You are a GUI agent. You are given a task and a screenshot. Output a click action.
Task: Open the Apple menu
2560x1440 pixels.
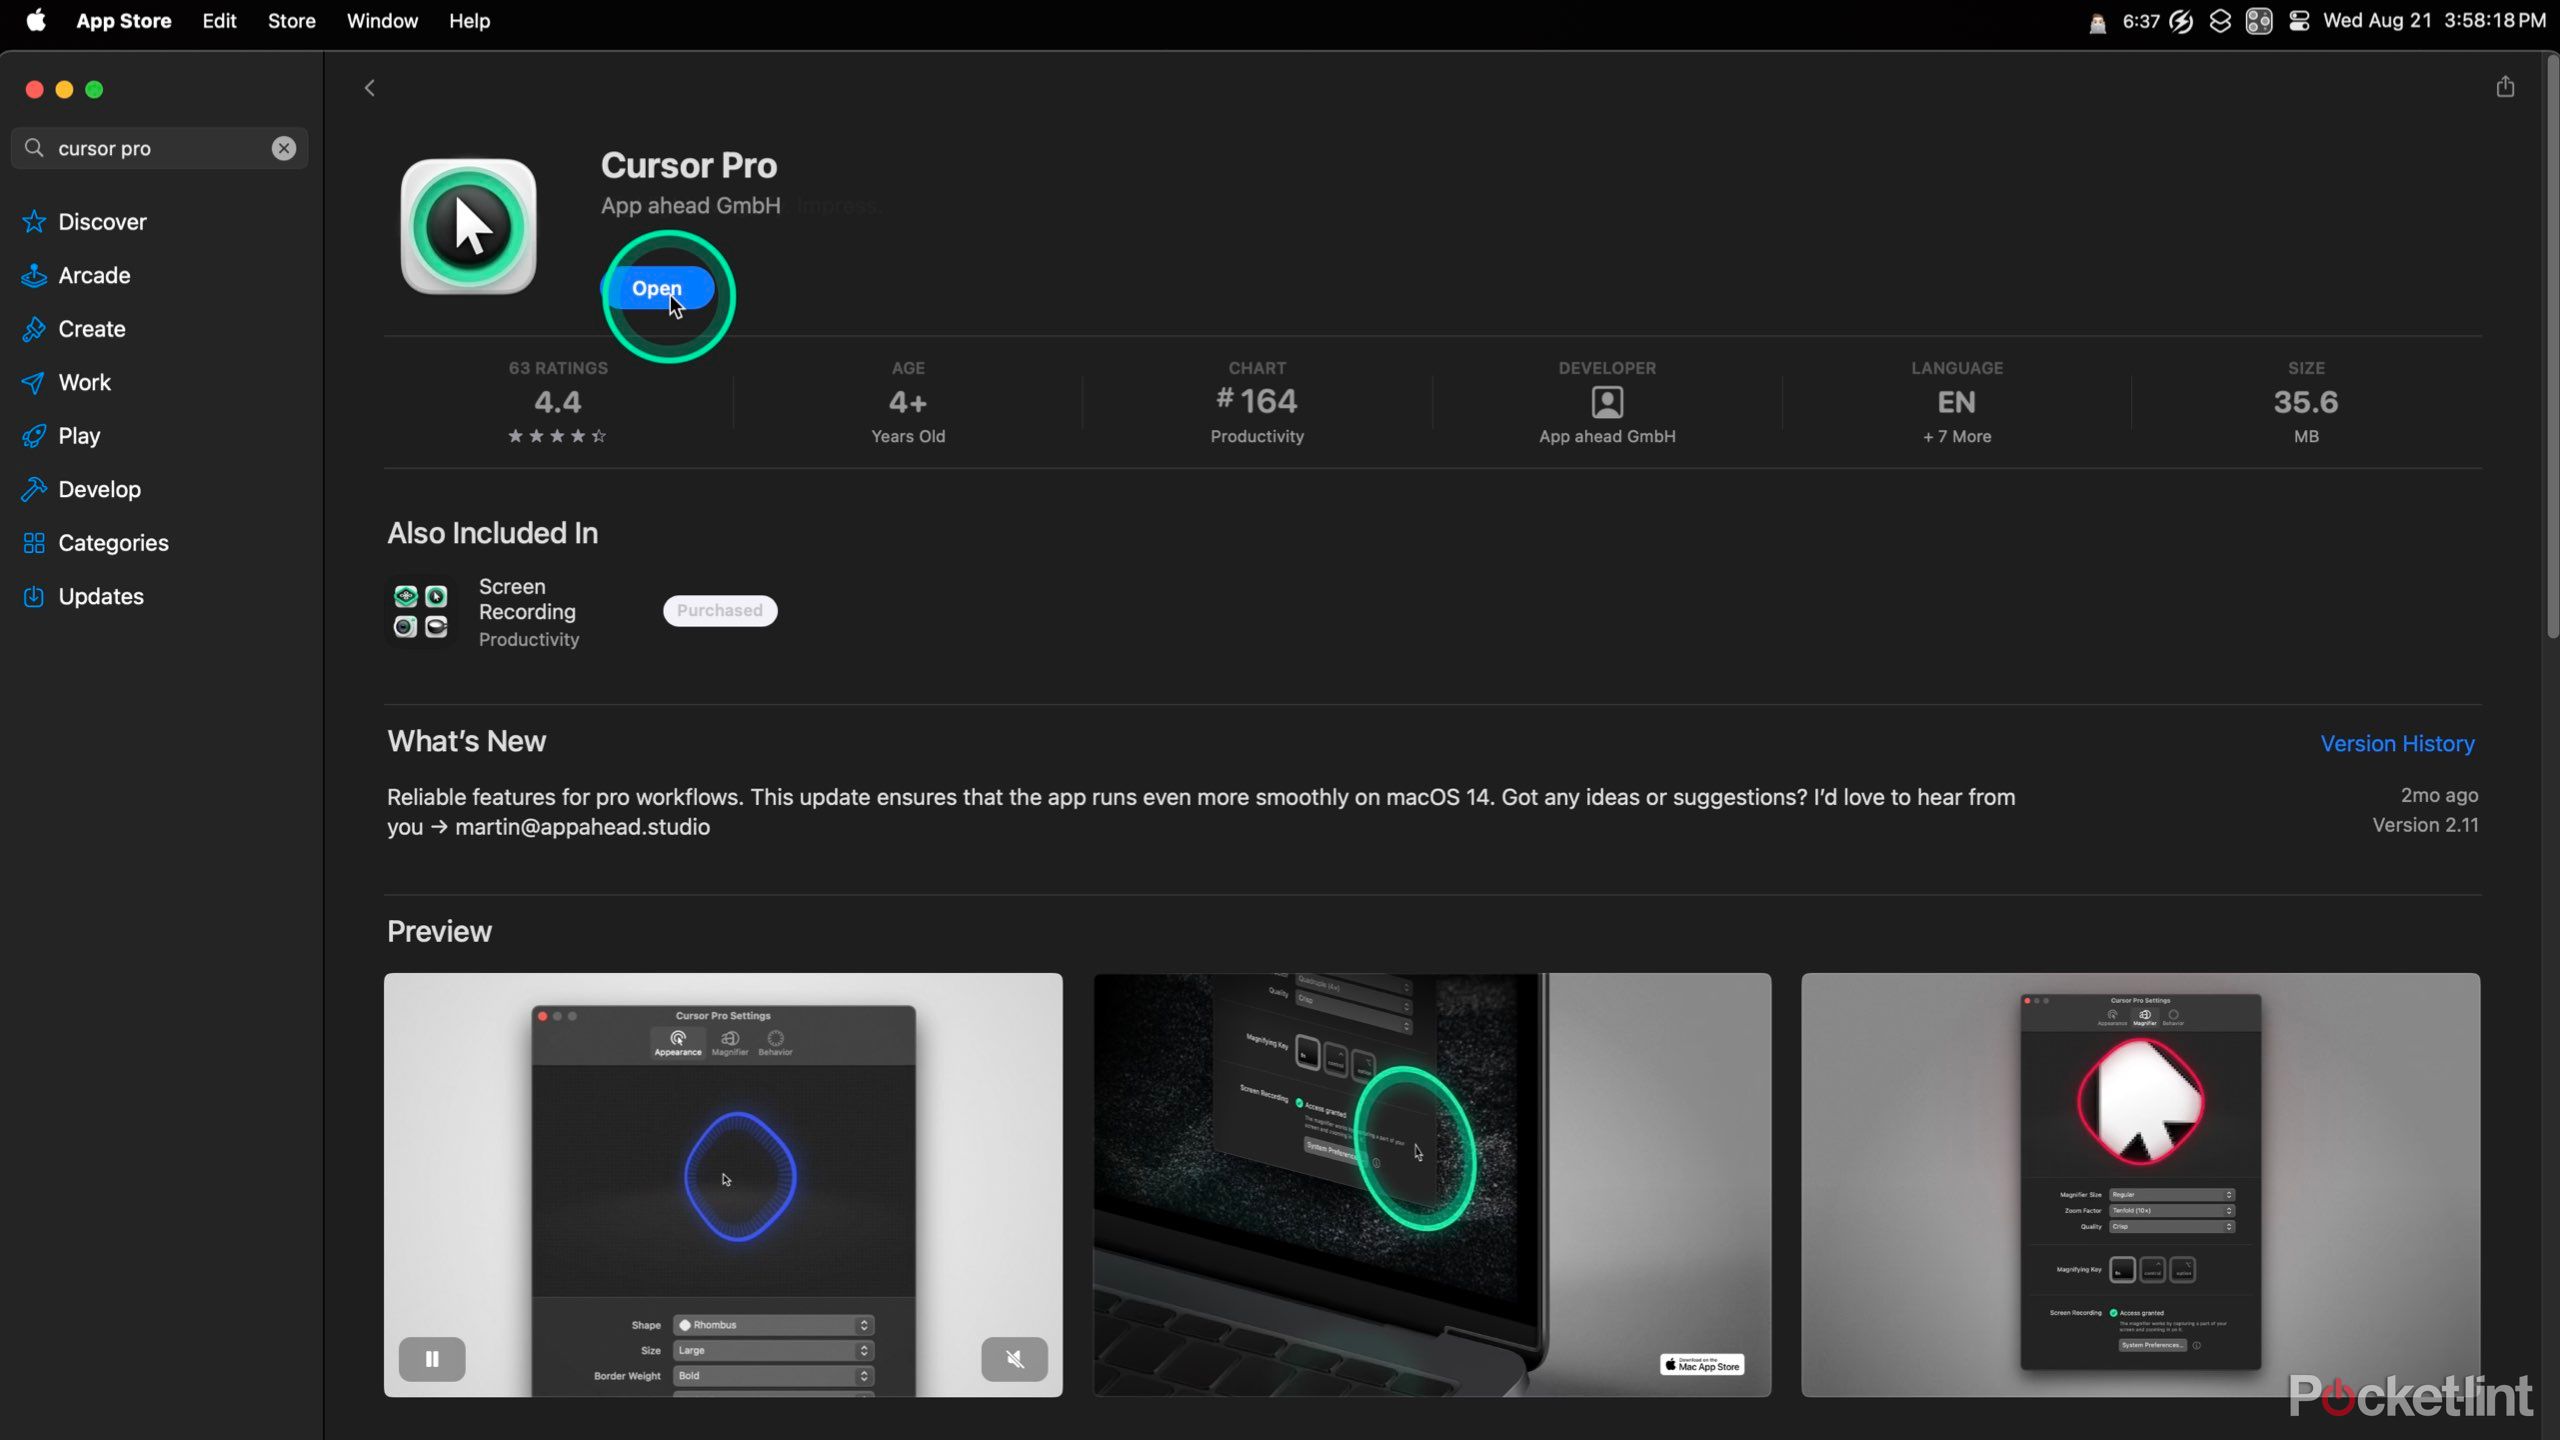pos(36,20)
